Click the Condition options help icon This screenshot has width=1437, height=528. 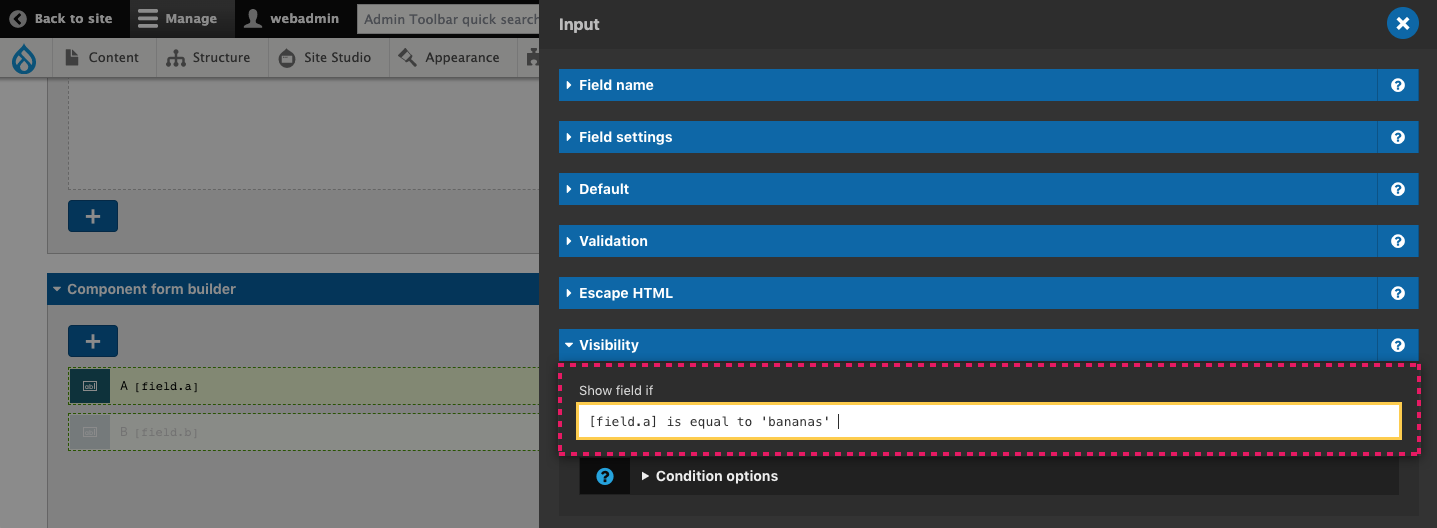coord(605,476)
